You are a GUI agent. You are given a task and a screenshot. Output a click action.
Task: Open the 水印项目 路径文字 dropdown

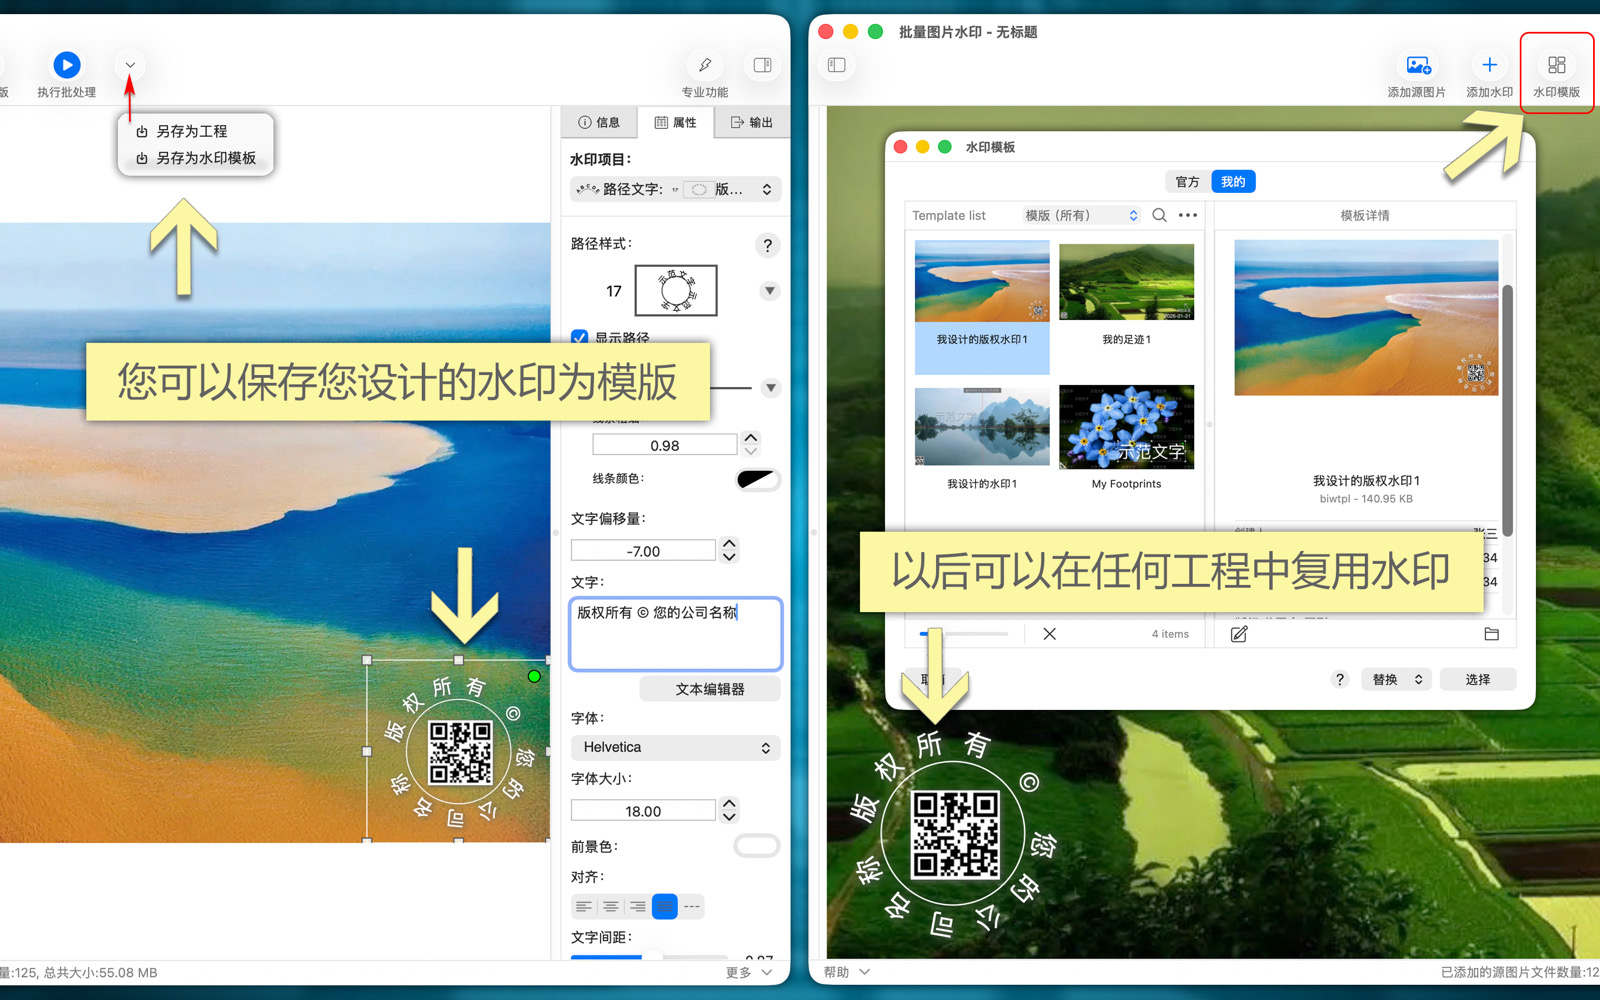tap(675, 189)
